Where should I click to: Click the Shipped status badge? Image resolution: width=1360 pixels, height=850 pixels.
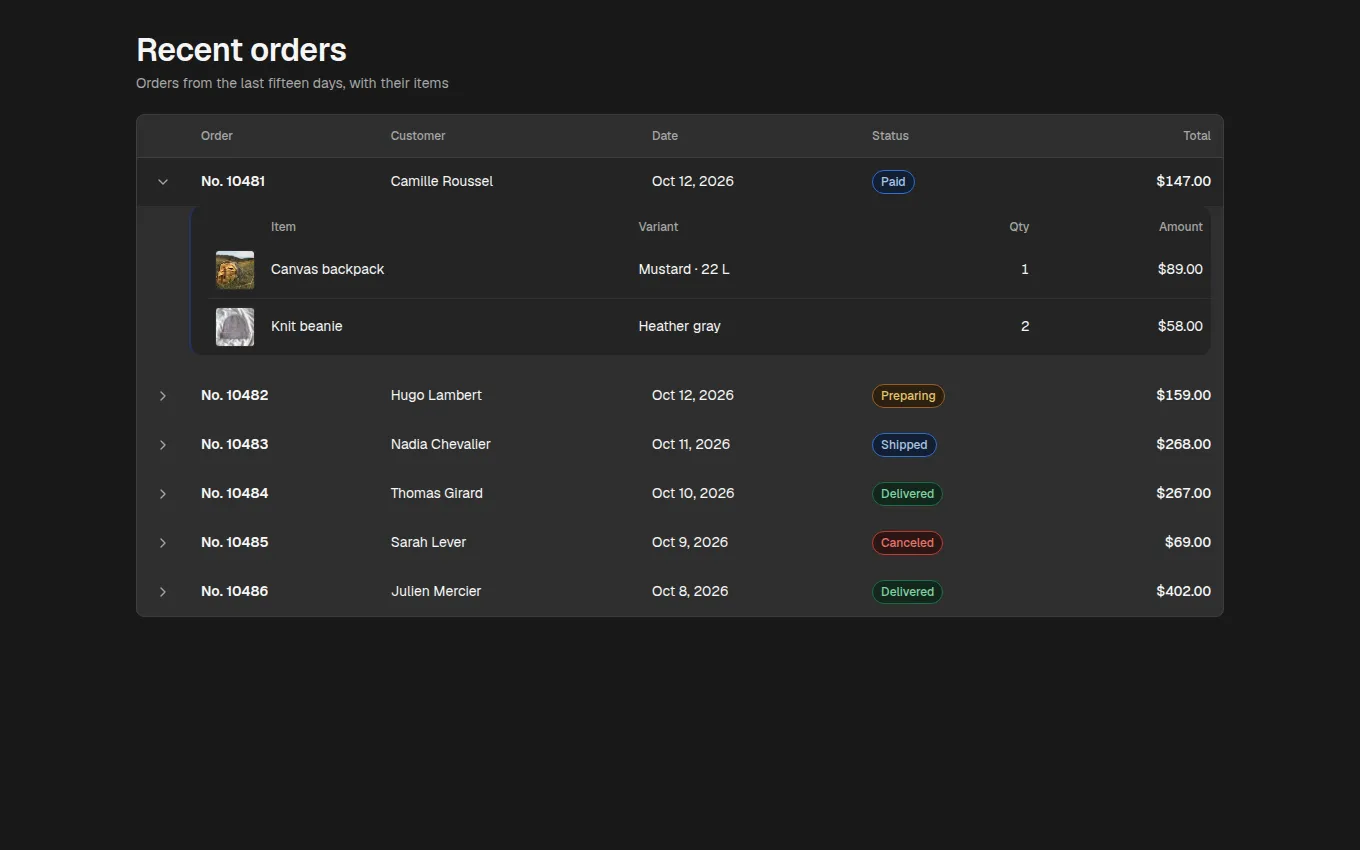[x=904, y=445]
